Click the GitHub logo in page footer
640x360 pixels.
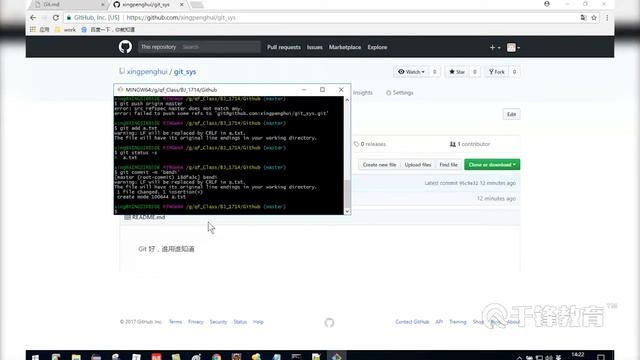coord(329,322)
